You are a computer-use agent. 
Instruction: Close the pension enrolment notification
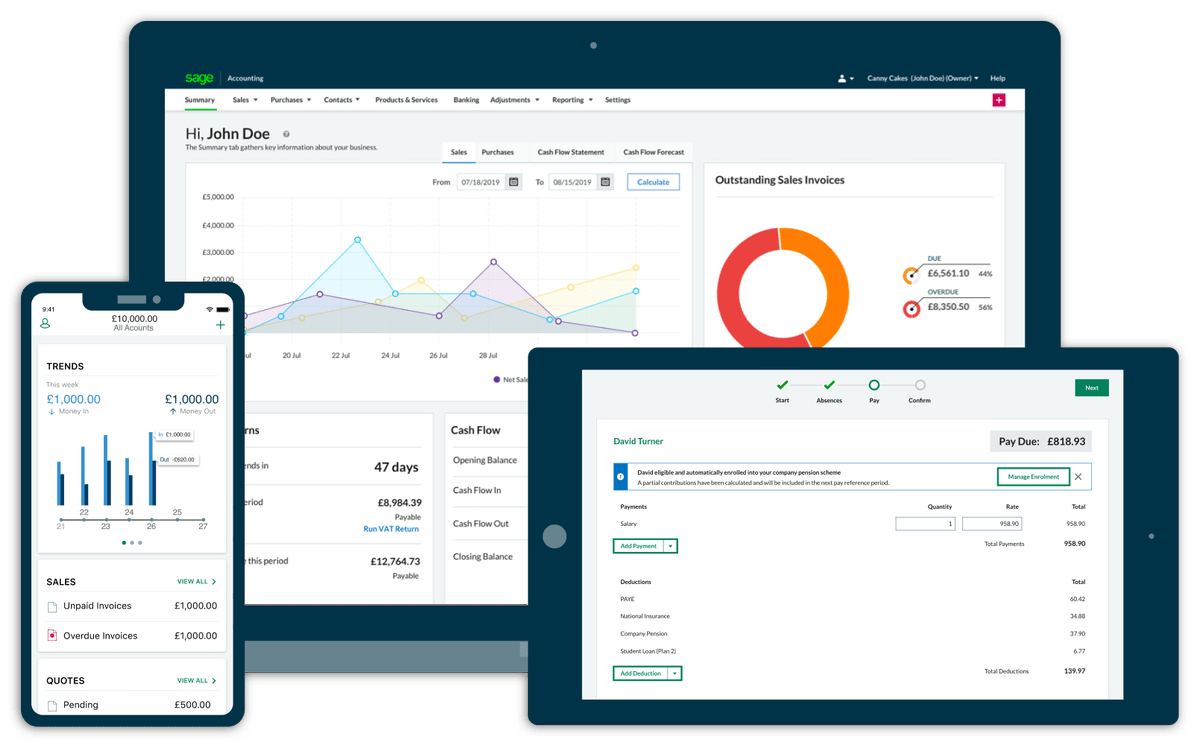(1078, 477)
